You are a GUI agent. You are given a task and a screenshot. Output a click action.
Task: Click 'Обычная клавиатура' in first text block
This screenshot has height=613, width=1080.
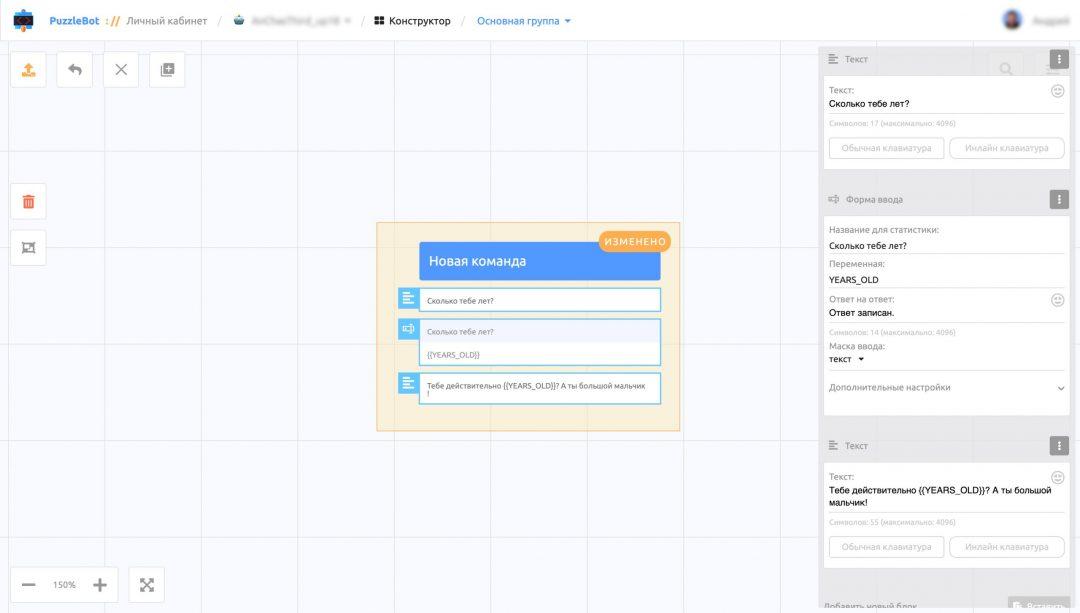(886, 148)
